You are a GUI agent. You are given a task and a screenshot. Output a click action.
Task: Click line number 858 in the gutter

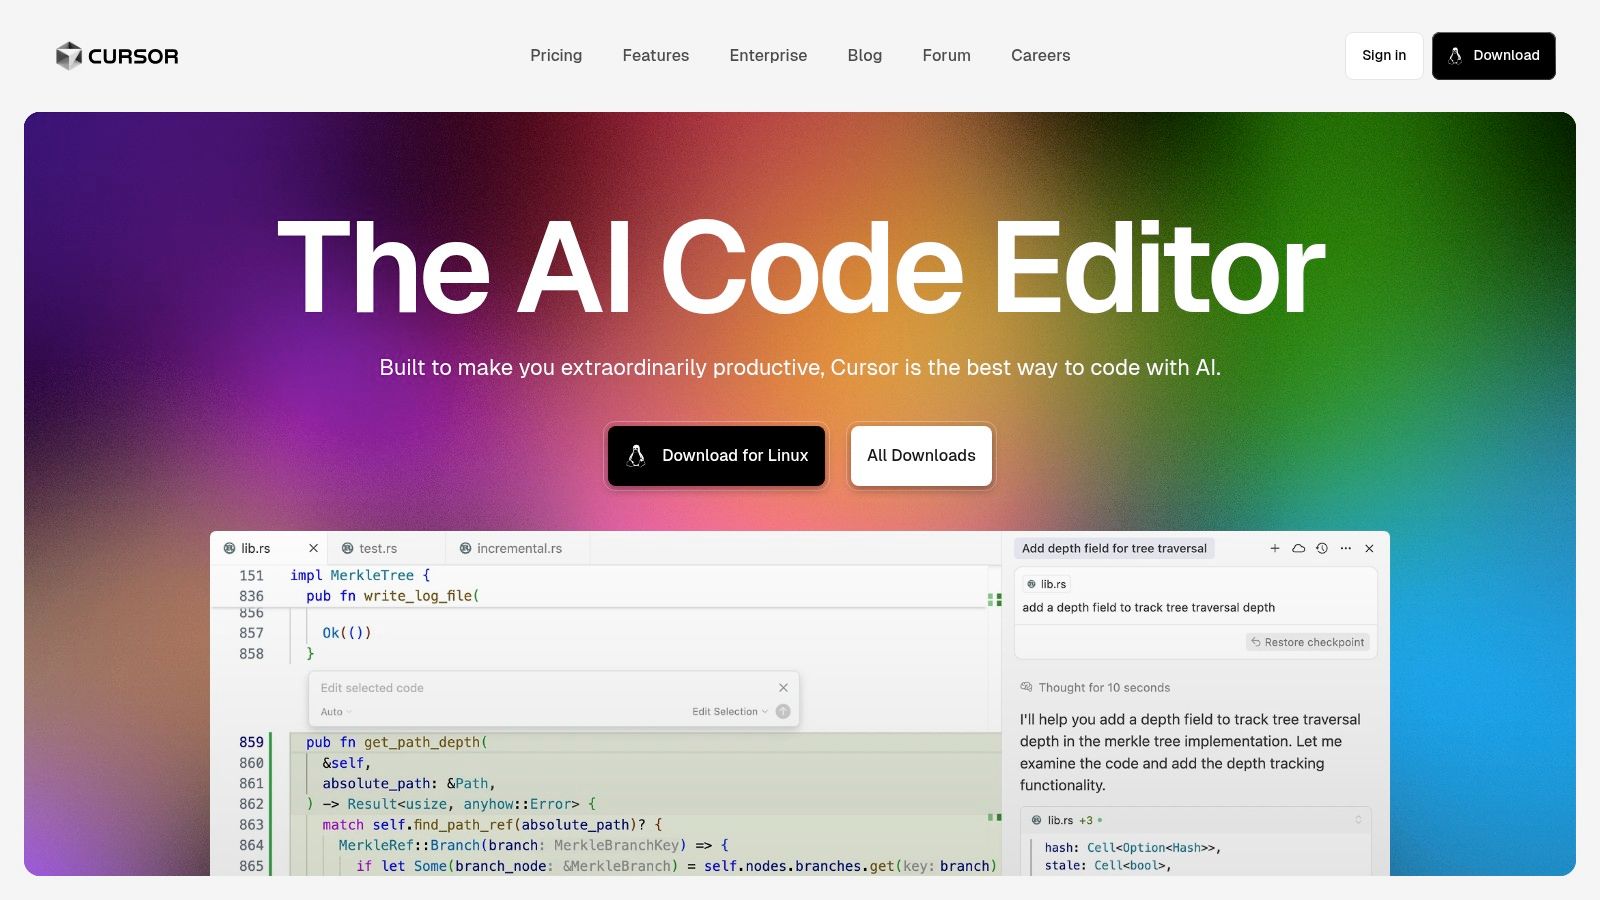point(251,654)
